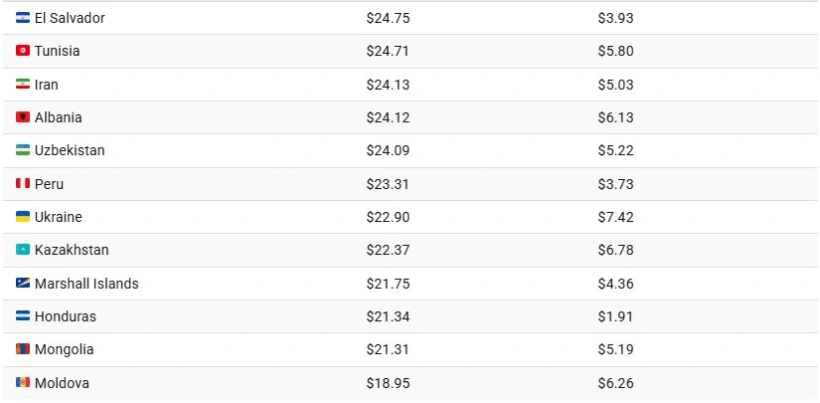This screenshot has width=820, height=403.
Task: Click the Kazakhstan flag icon
Action: click(23, 250)
